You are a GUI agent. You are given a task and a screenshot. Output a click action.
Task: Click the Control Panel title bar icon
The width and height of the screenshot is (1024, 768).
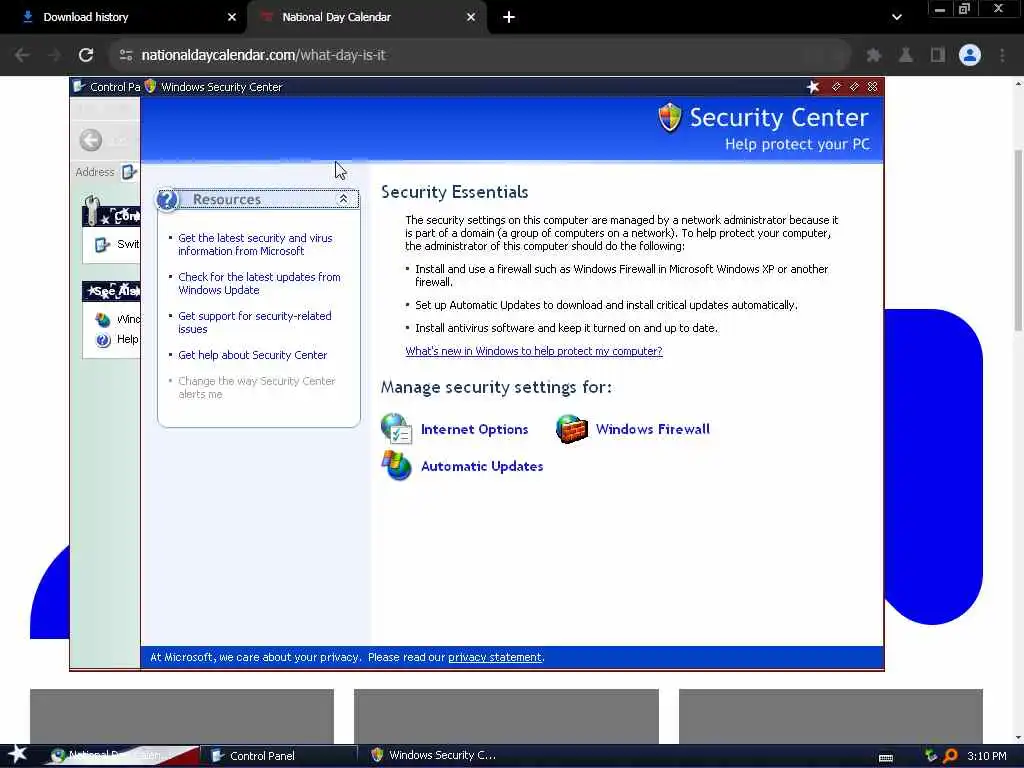[79, 86]
